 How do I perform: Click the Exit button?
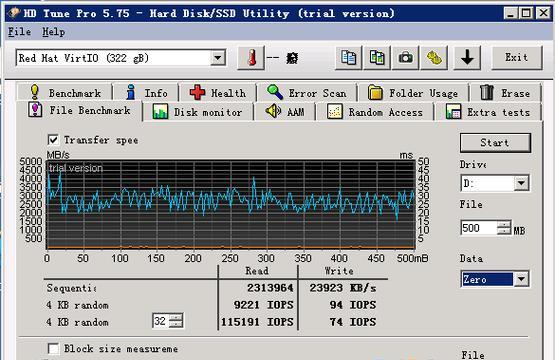(516, 58)
